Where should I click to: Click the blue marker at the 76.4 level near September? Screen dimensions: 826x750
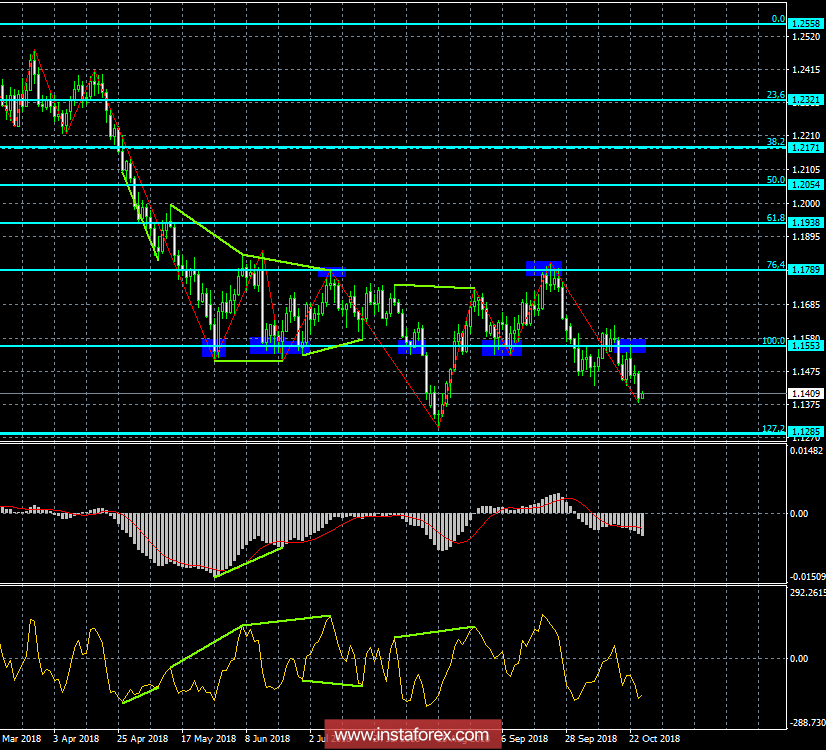click(544, 267)
